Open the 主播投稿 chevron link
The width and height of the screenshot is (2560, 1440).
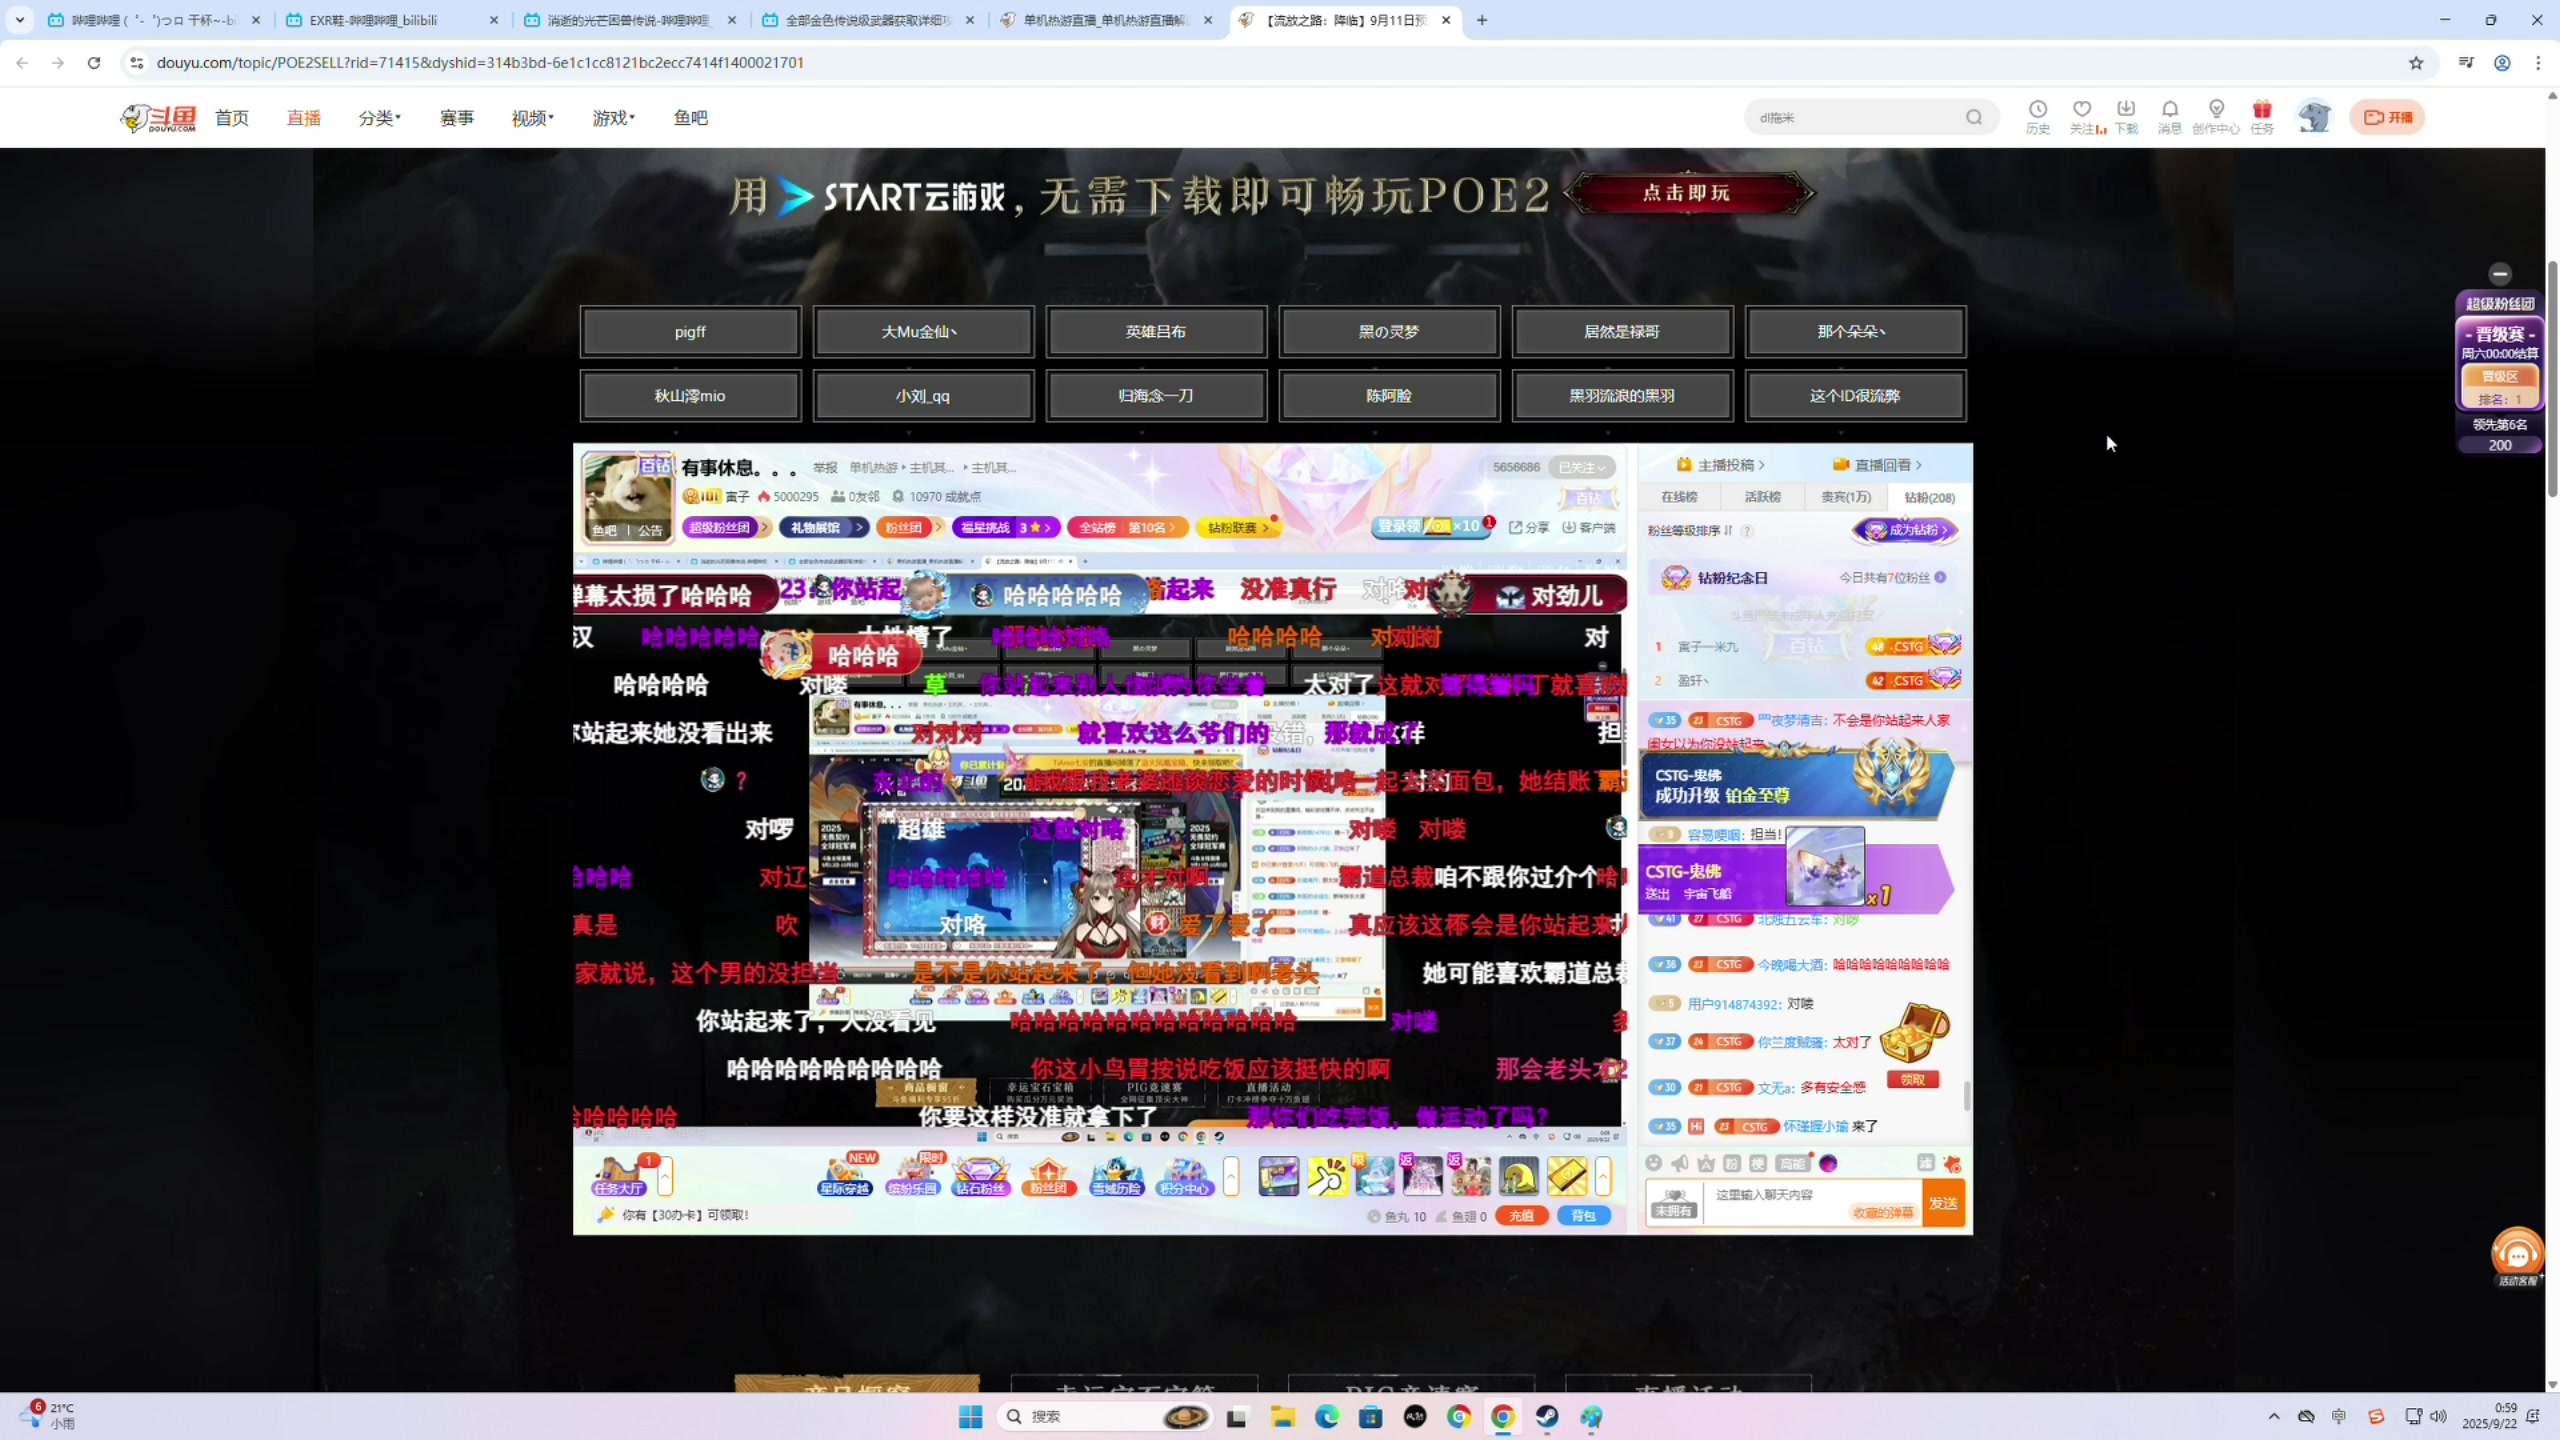pos(1720,465)
